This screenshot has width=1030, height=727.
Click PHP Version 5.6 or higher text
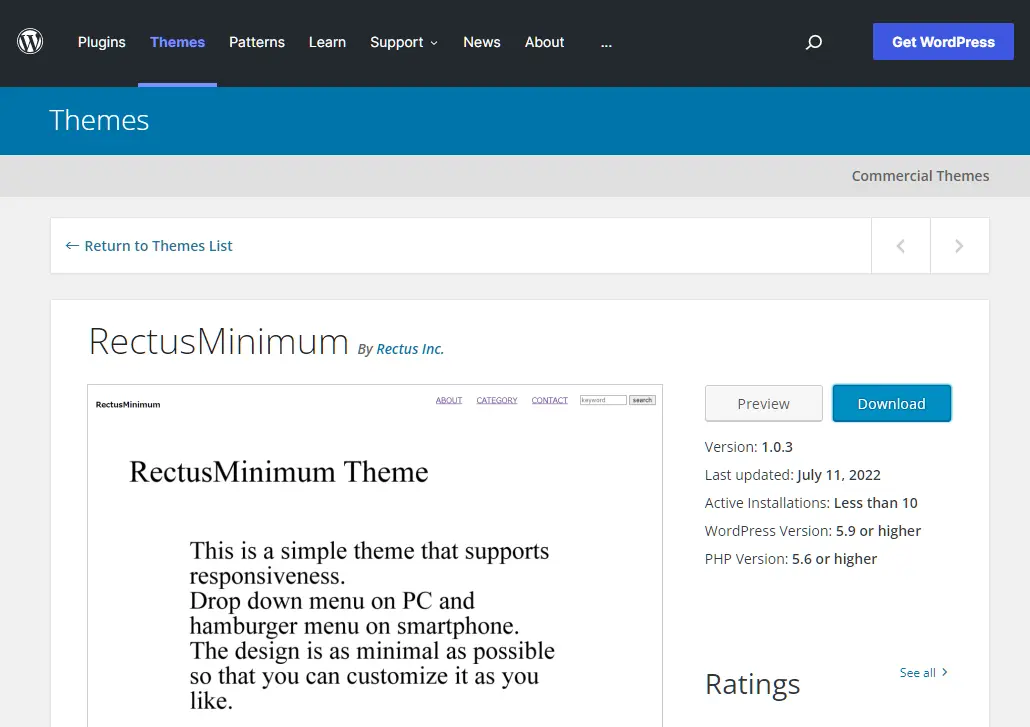(x=790, y=559)
